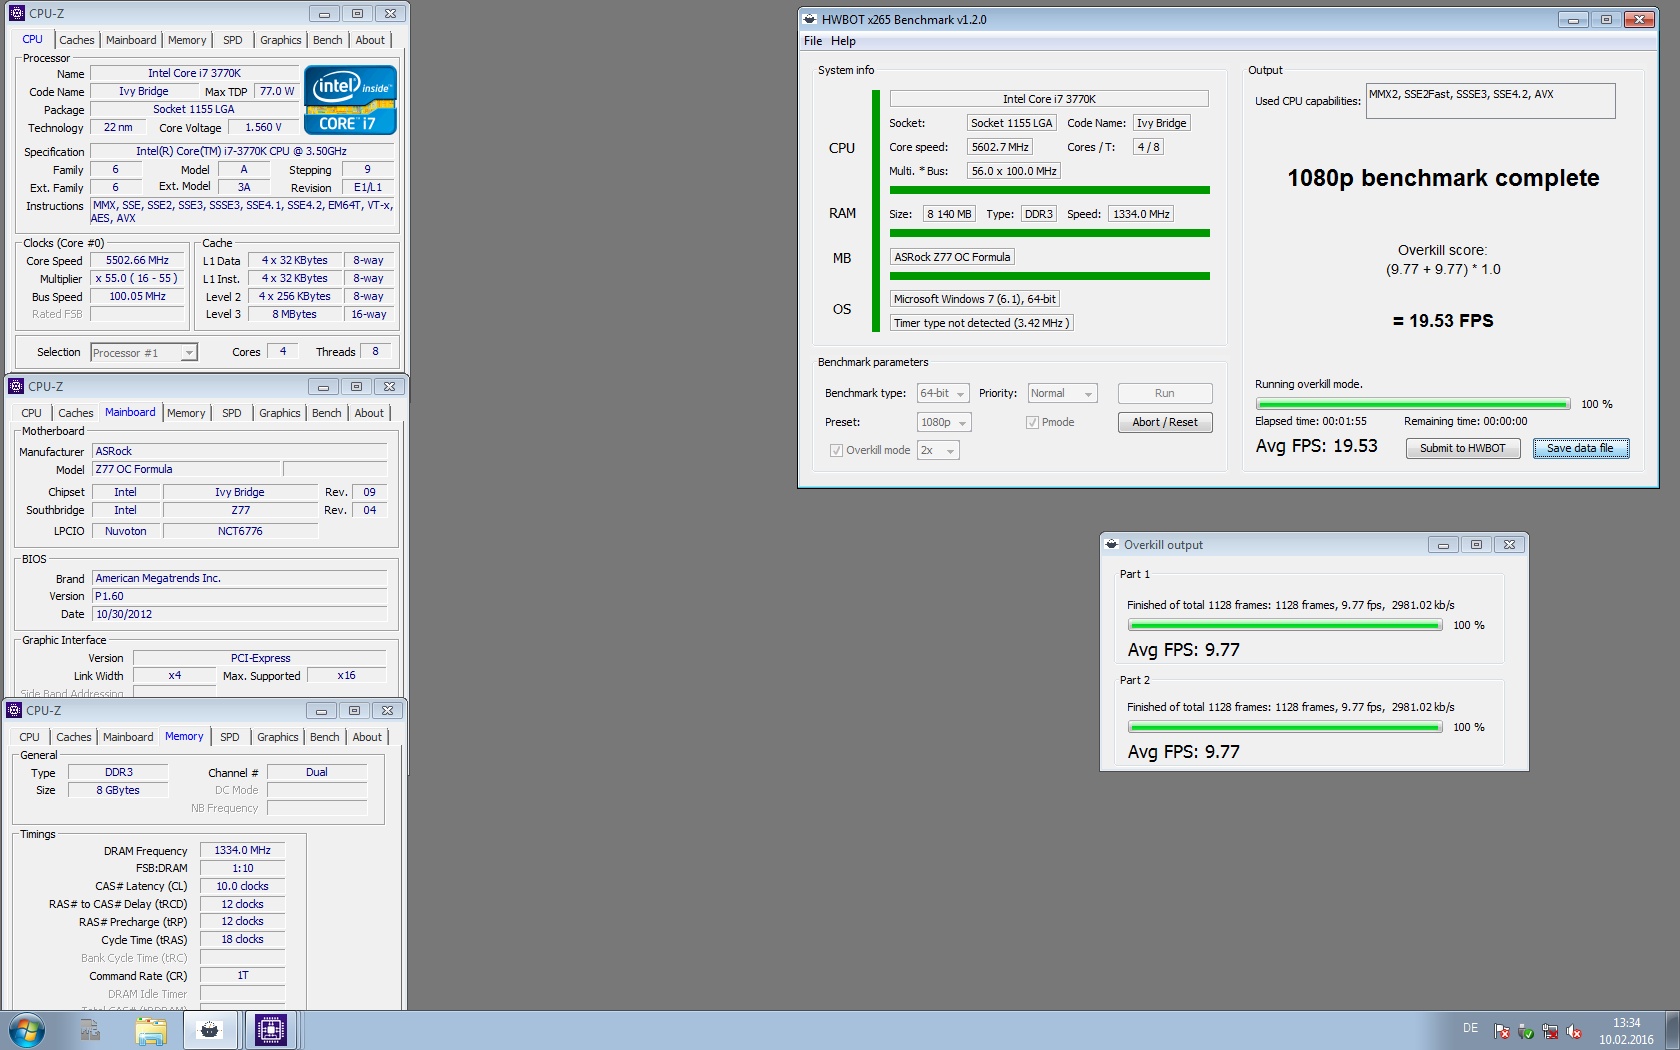This screenshot has width=1680, height=1050.
Task: Click the Core speed 5602.7 MHz field
Action: point(1000,148)
